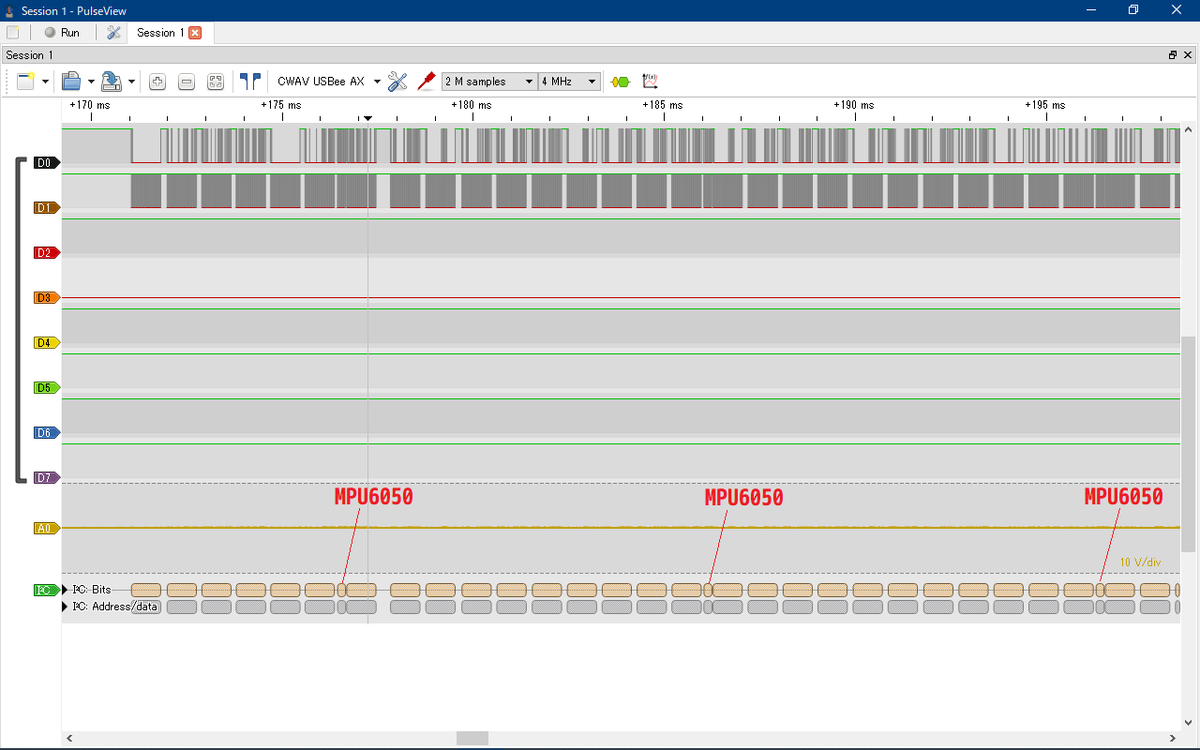The width and height of the screenshot is (1200, 750).
Task: Zoom to fit all samples
Action: click(215, 82)
